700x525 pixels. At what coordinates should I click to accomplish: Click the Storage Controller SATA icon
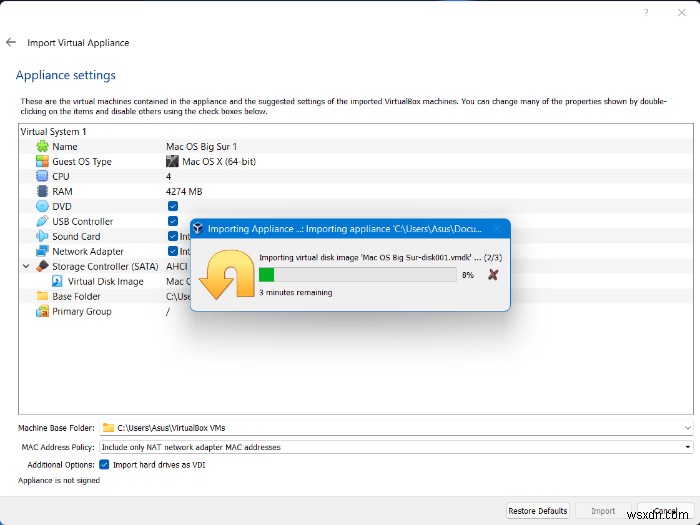pyautogui.click(x=42, y=266)
